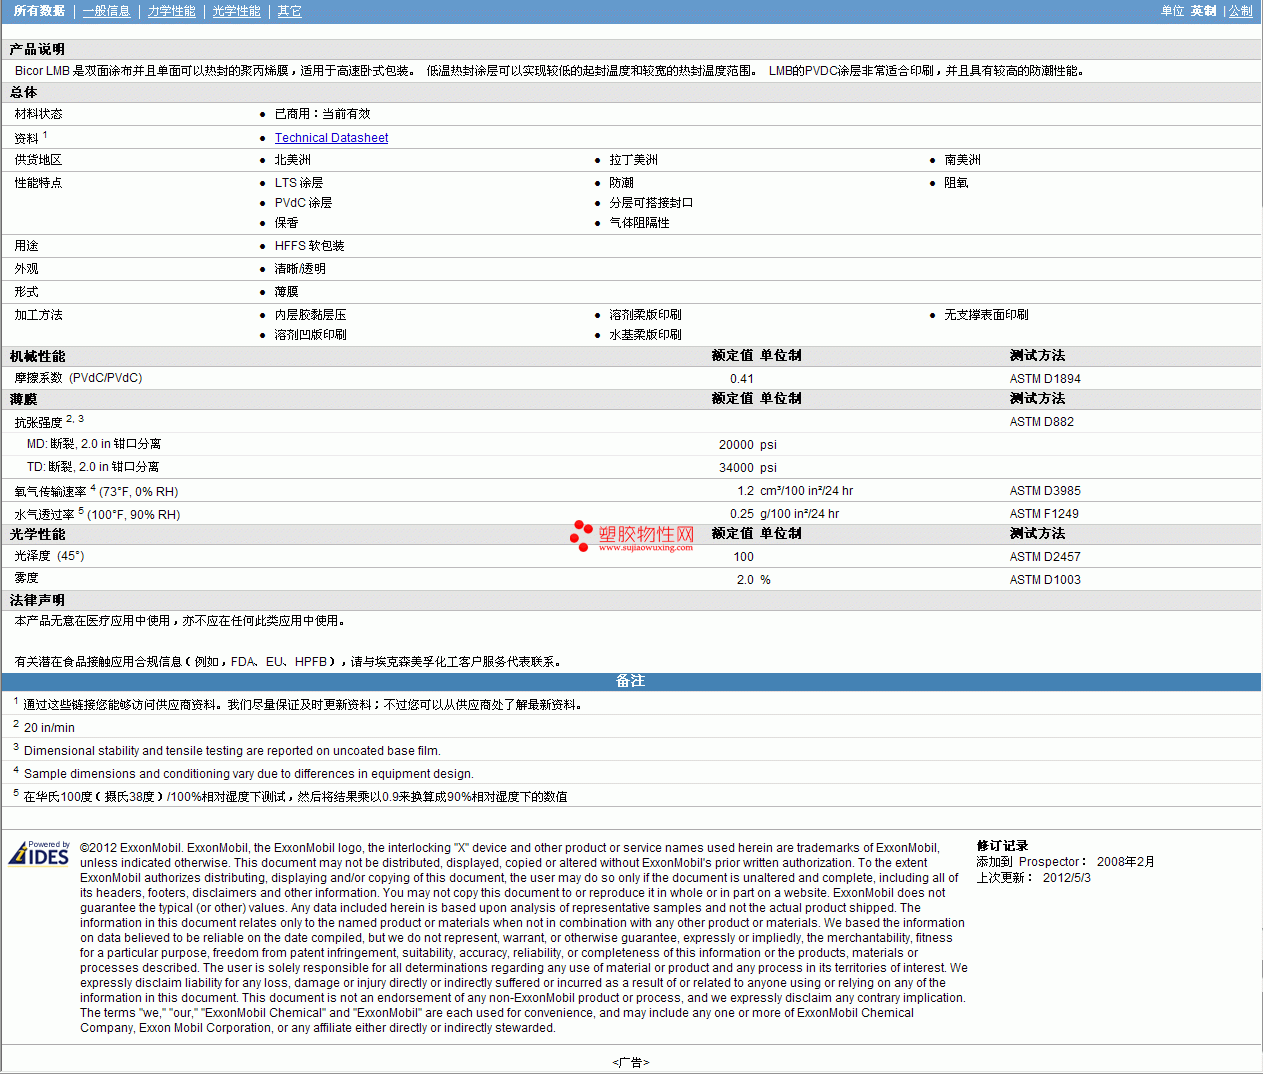Click the <广告> text at page bottom
Viewport: 1263px width, 1074px height.
coord(631,1062)
